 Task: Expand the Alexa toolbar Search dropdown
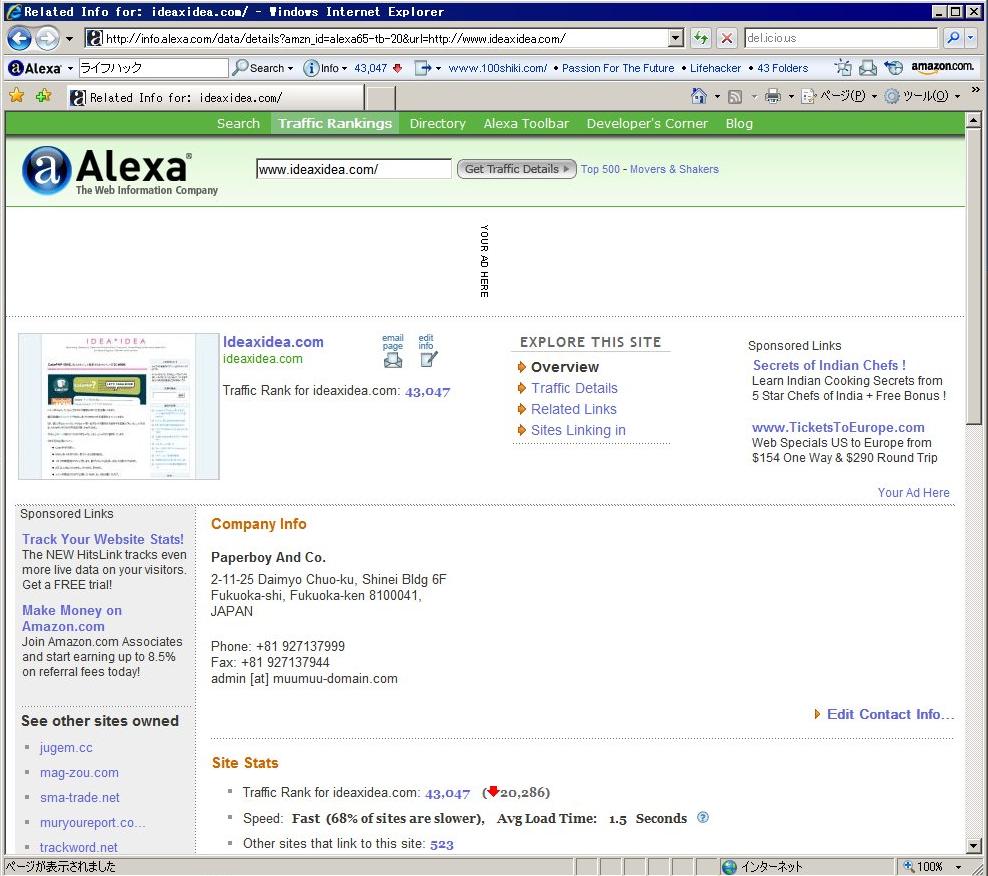coord(265,68)
